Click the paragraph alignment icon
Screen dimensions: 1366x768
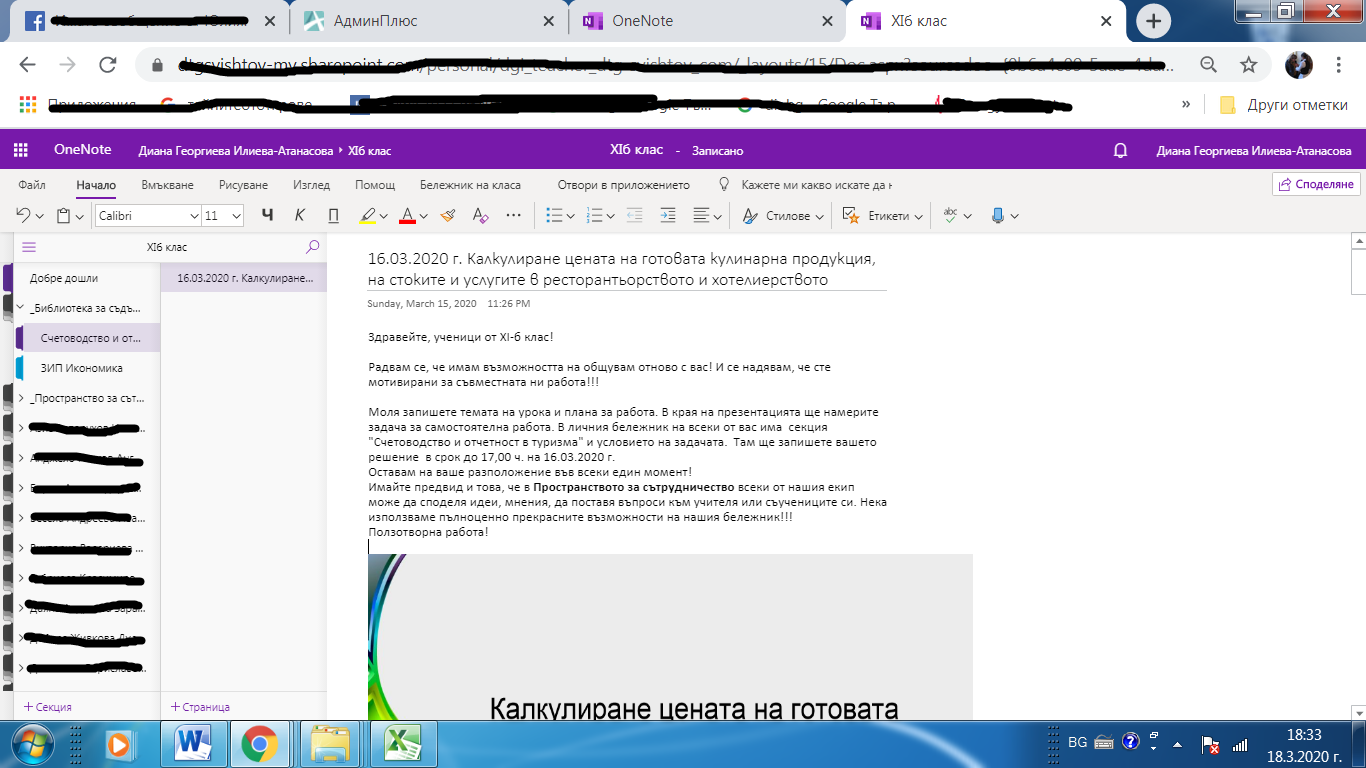(701, 215)
